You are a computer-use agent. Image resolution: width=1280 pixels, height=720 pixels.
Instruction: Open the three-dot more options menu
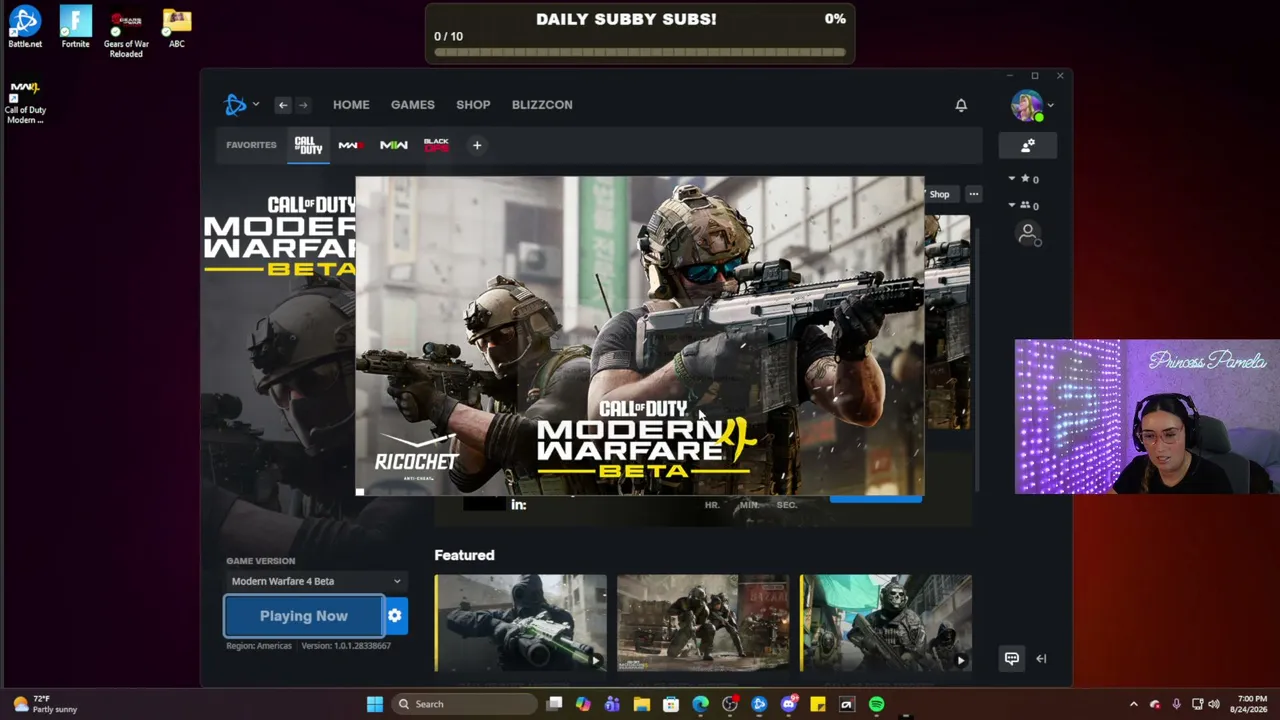[973, 194]
